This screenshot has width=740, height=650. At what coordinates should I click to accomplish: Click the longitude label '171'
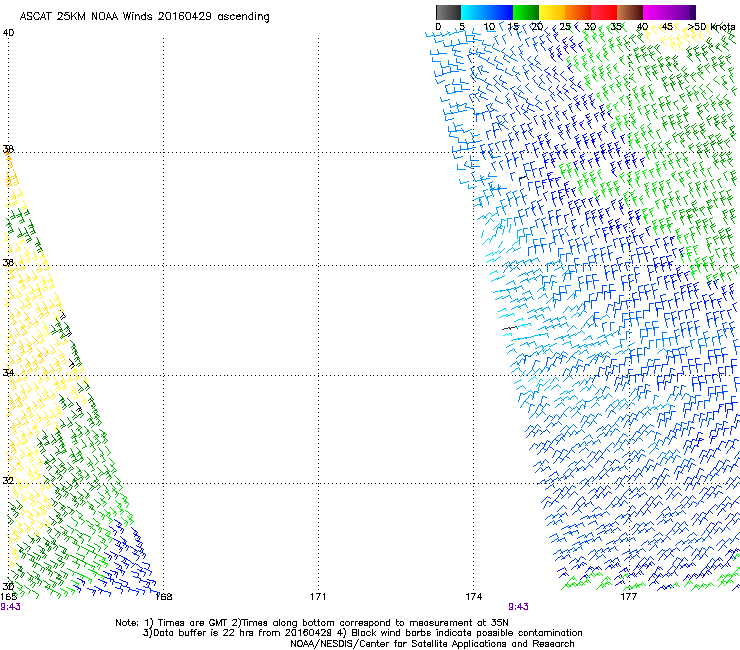click(x=318, y=597)
